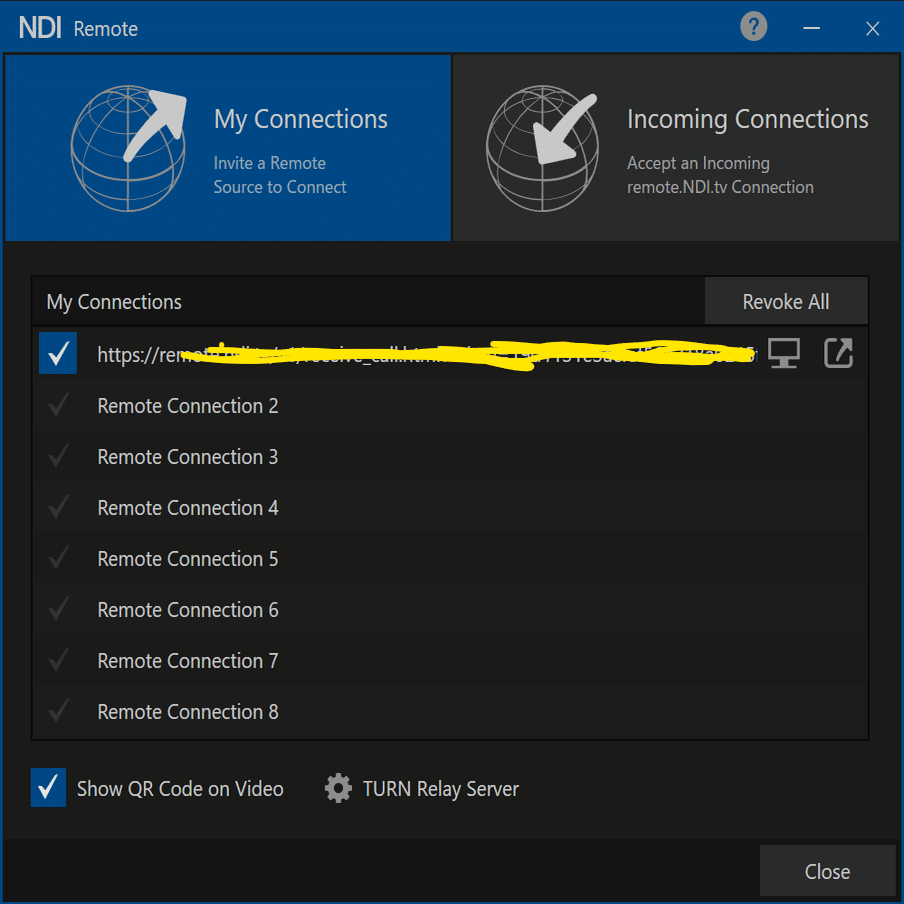Select the Remote Connection 3 row text
This screenshot has width=904, height=904.
188,457
